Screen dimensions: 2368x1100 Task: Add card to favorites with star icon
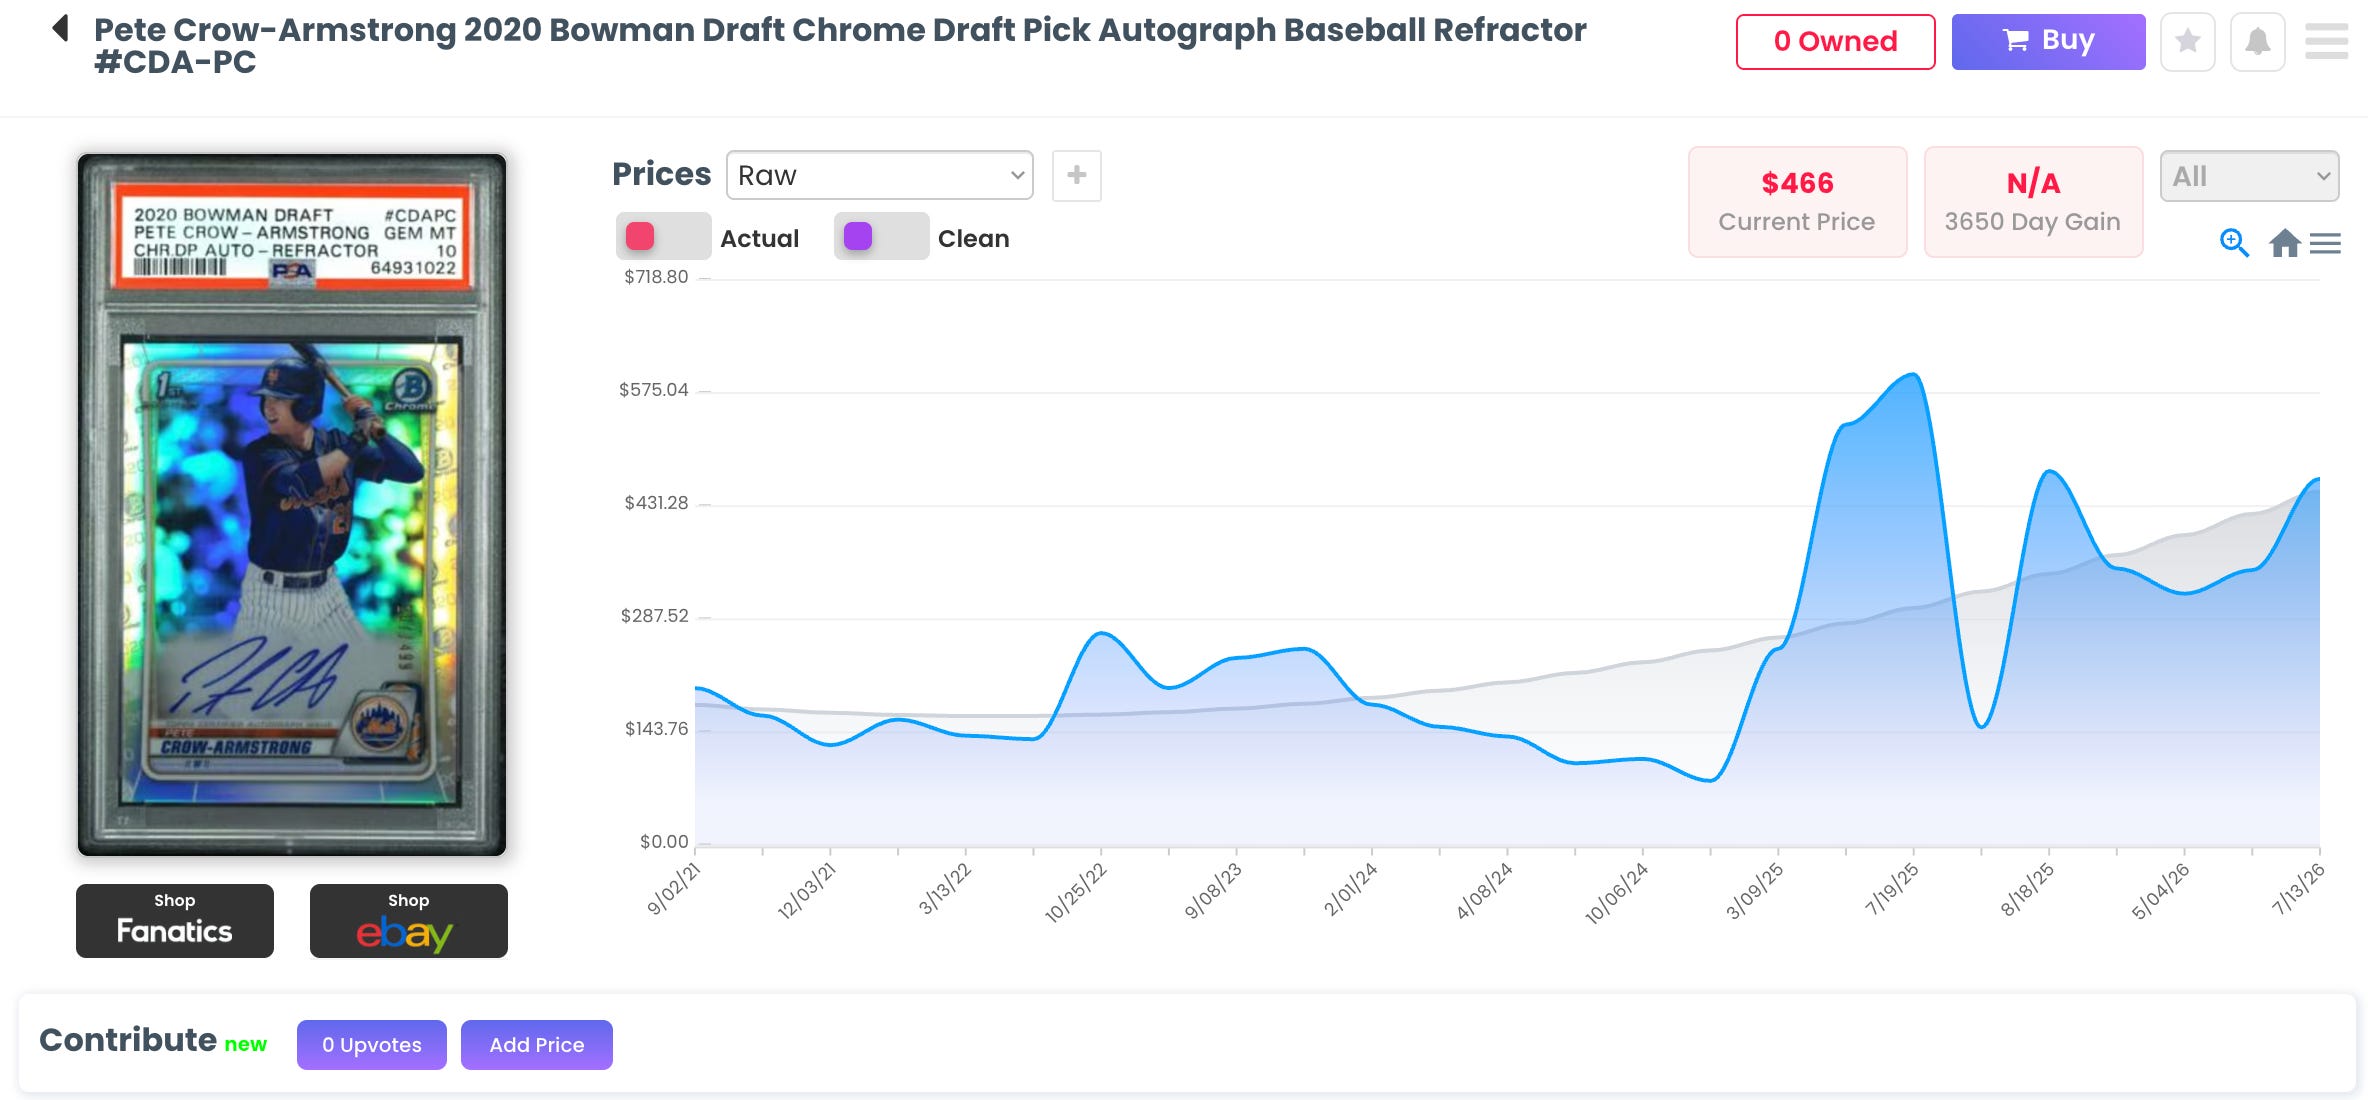(2188, 42)
